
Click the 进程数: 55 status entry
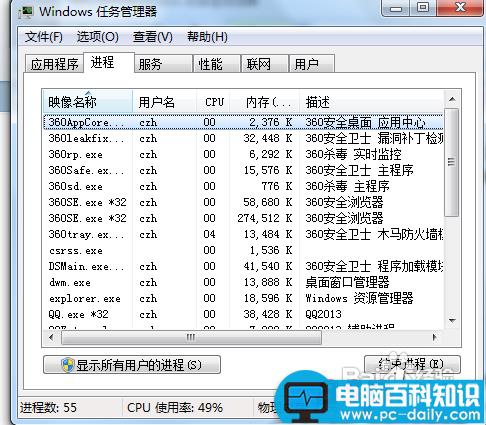48,407
